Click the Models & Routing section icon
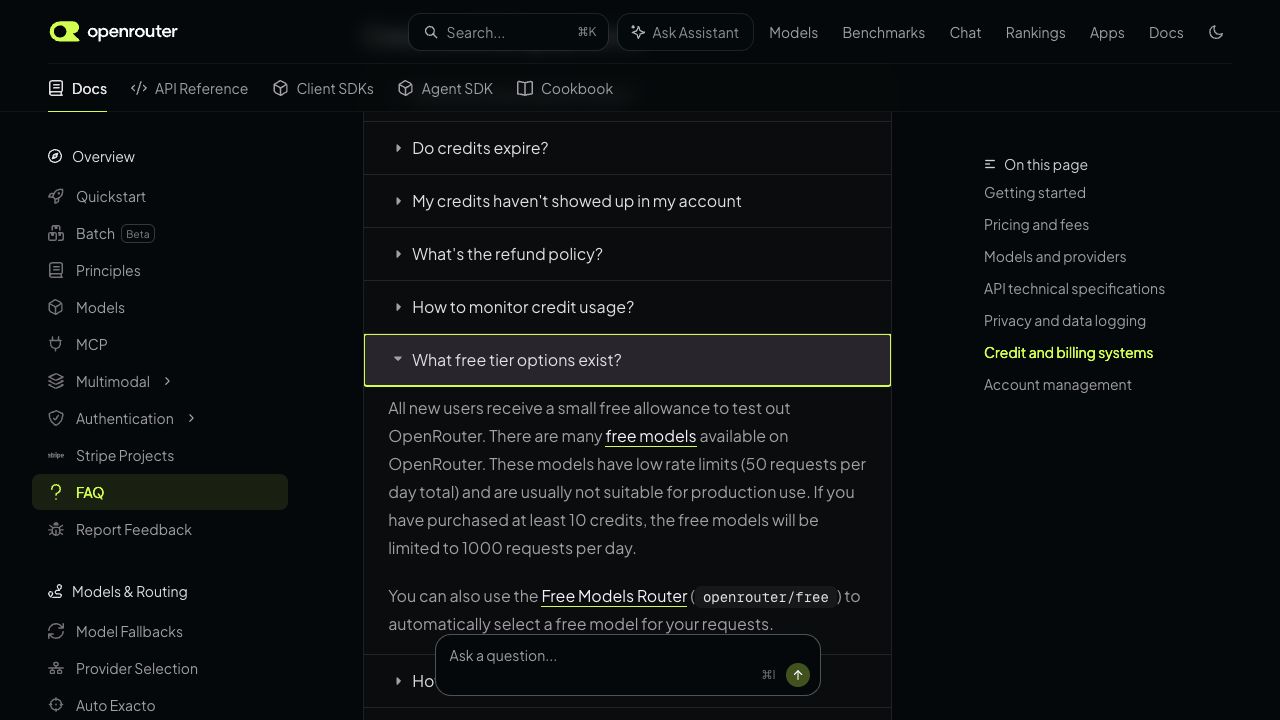This screenshot has width=1280, height=720. 55,592
